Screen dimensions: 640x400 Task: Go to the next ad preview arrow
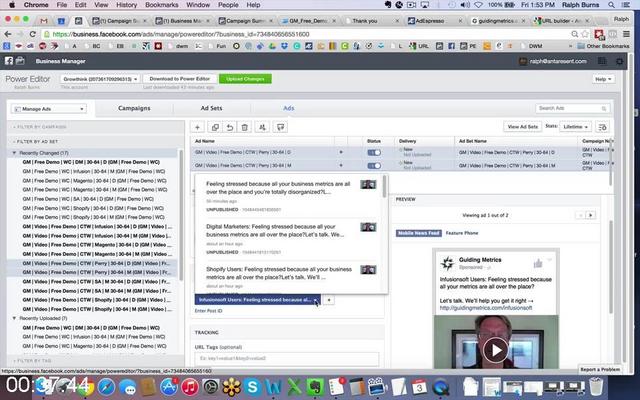(x=591, y=215)
